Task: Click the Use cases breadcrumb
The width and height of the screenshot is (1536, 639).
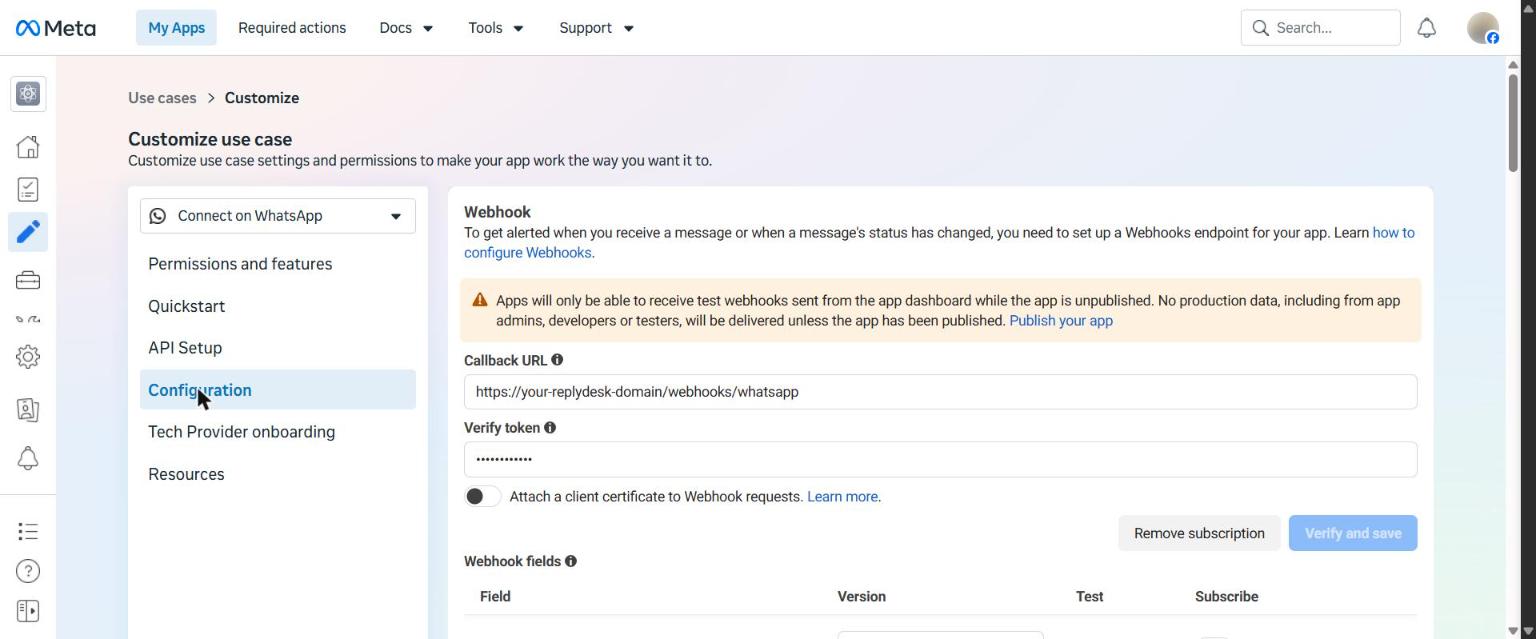Action: pyautogui.click(x=162, y=98)
